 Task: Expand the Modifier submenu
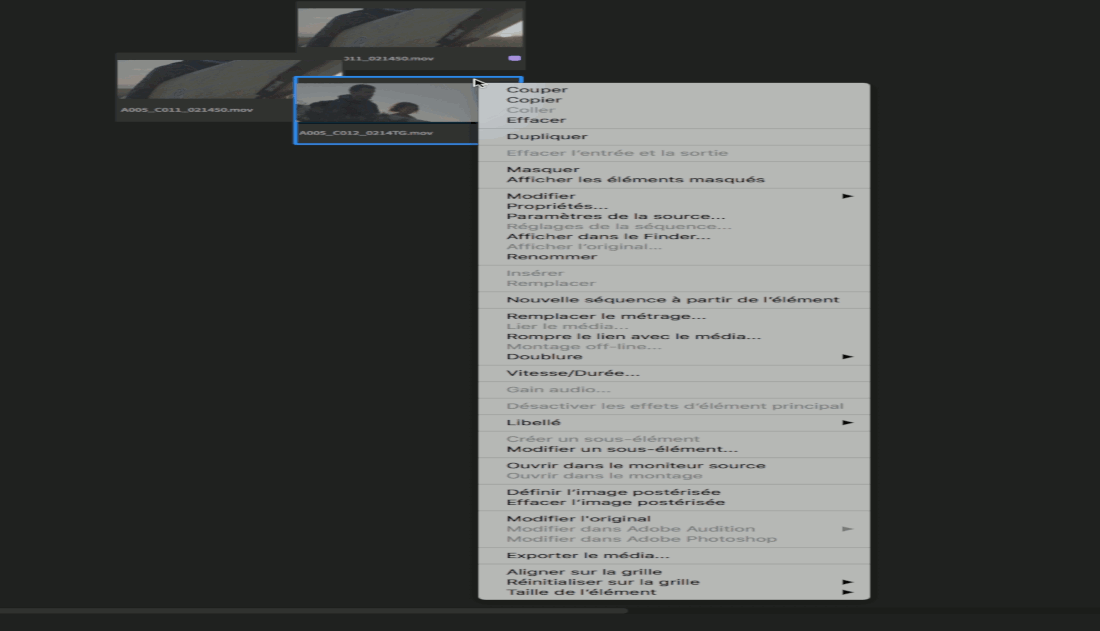point(673,196)
